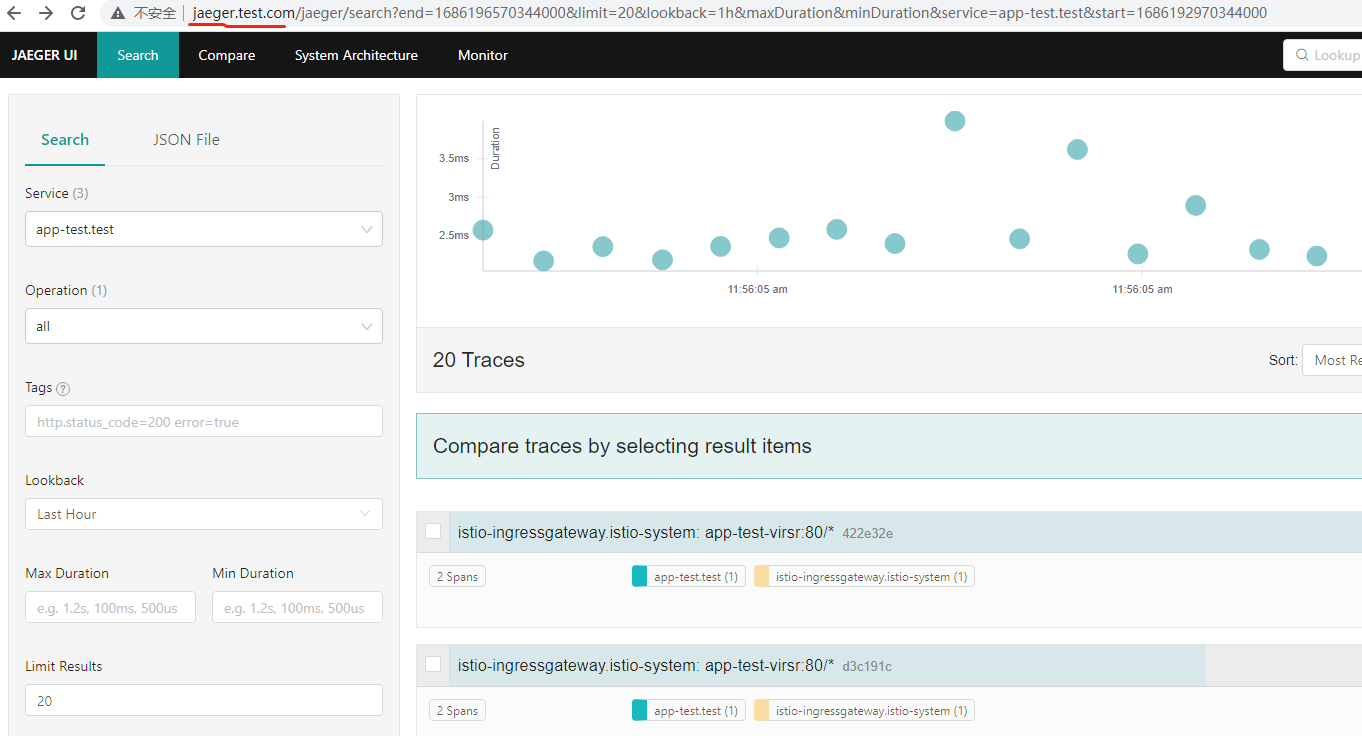Click the highest duration dot in scatter plot

955,121
